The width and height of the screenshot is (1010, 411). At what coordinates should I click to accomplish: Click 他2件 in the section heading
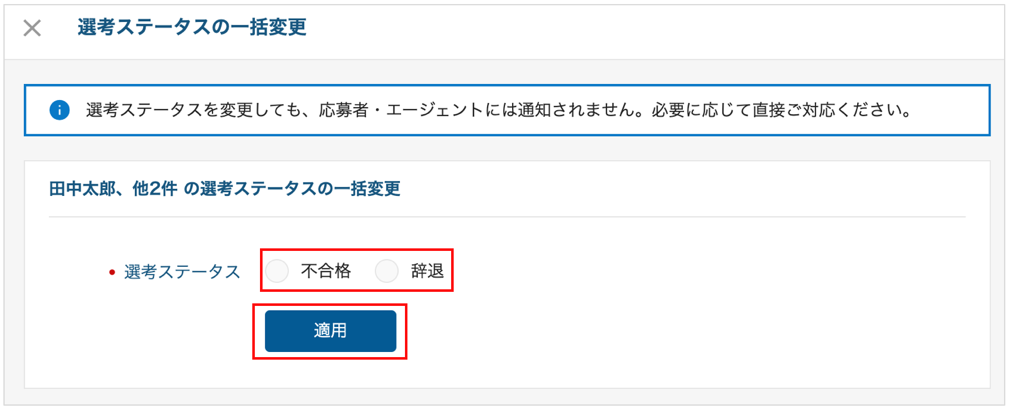tap(154, 189)
